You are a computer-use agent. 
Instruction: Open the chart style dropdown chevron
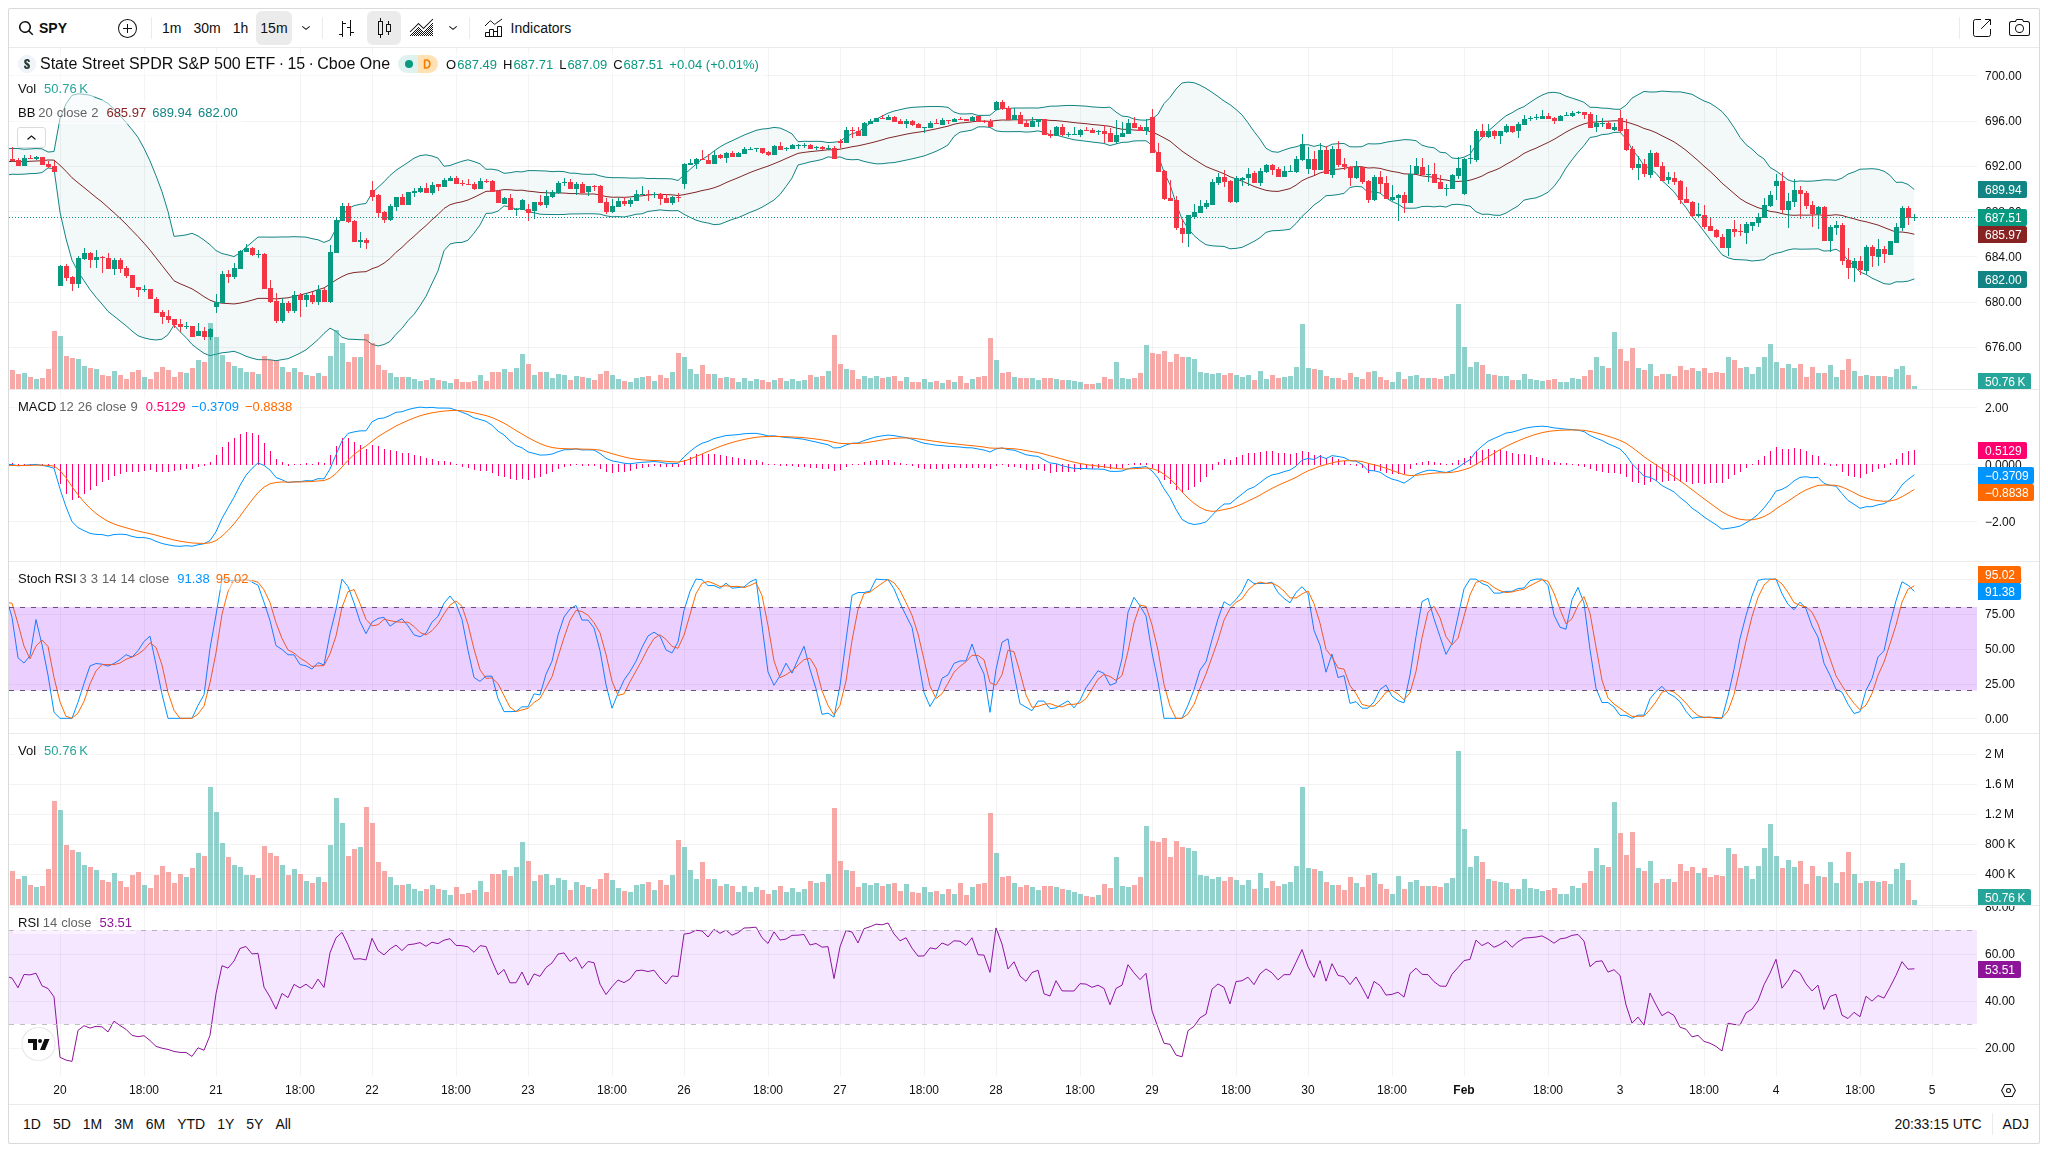[453, 28]
